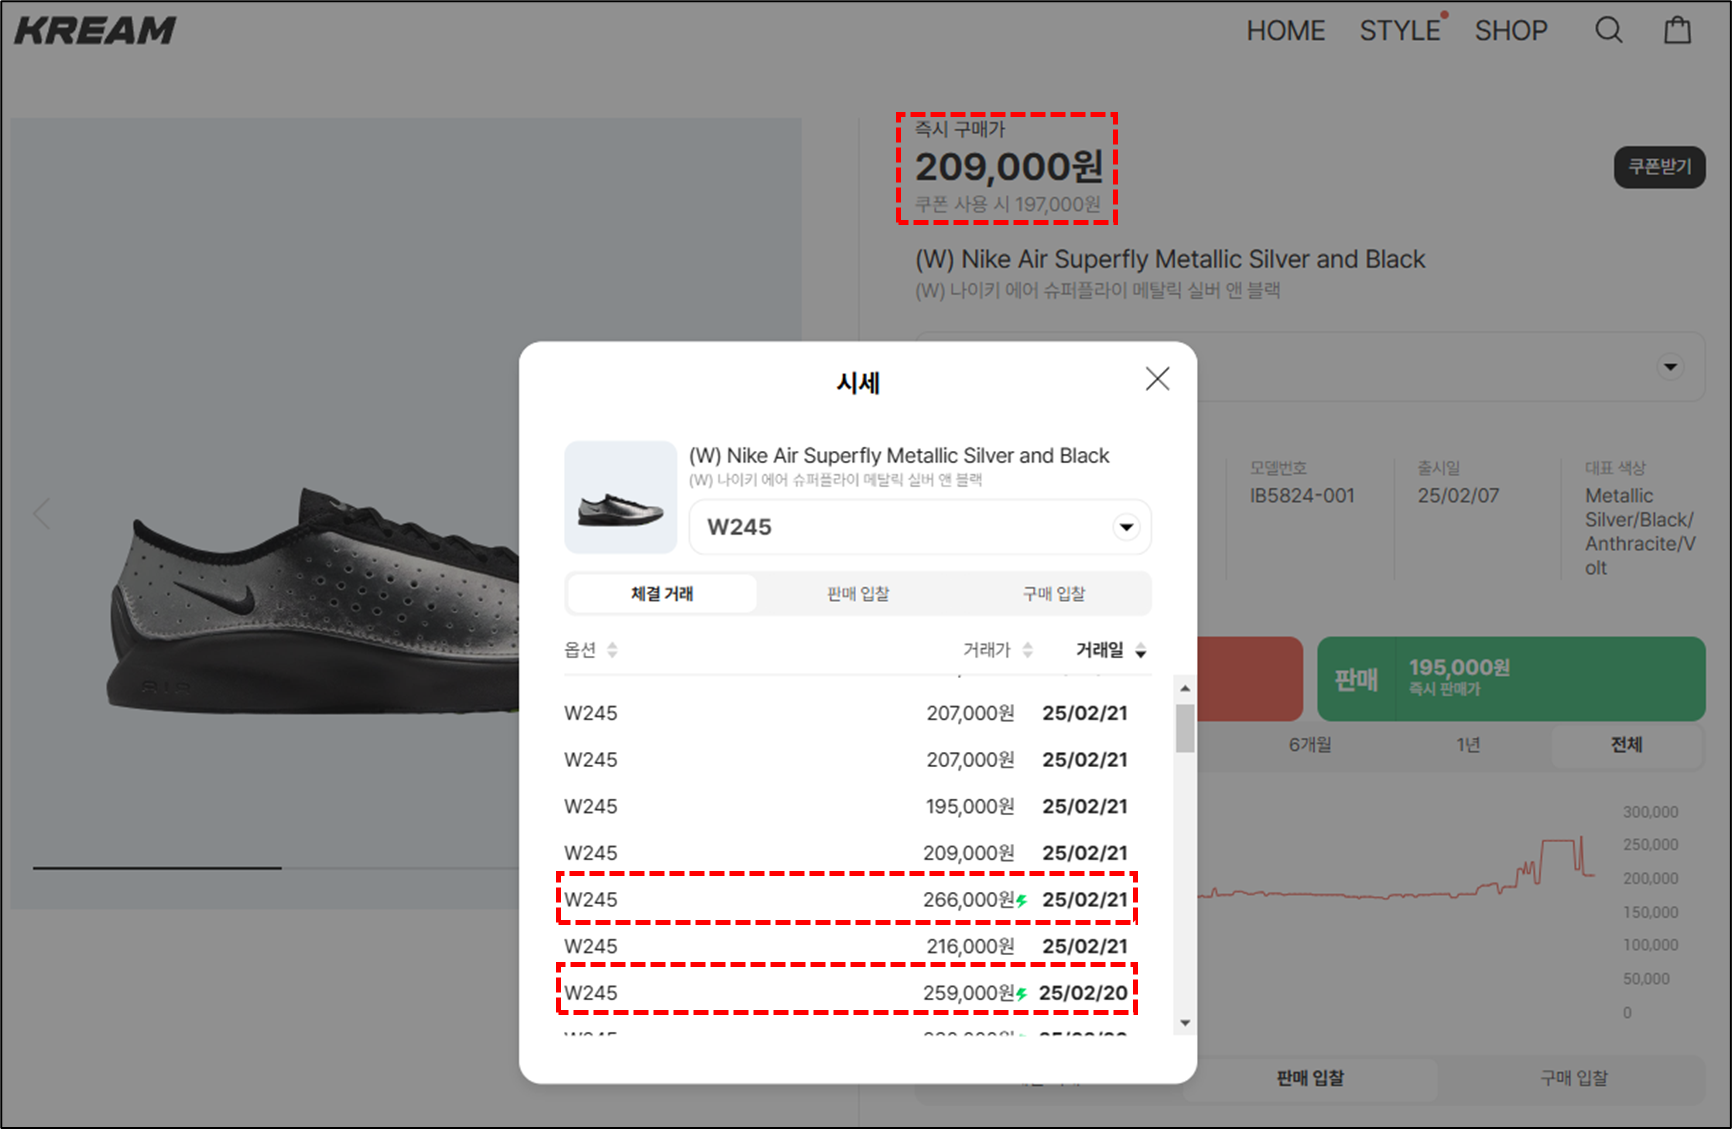1732x1129 pixels.
Task: Click 209,000원 in the trade list
Action: coord(968,854)
